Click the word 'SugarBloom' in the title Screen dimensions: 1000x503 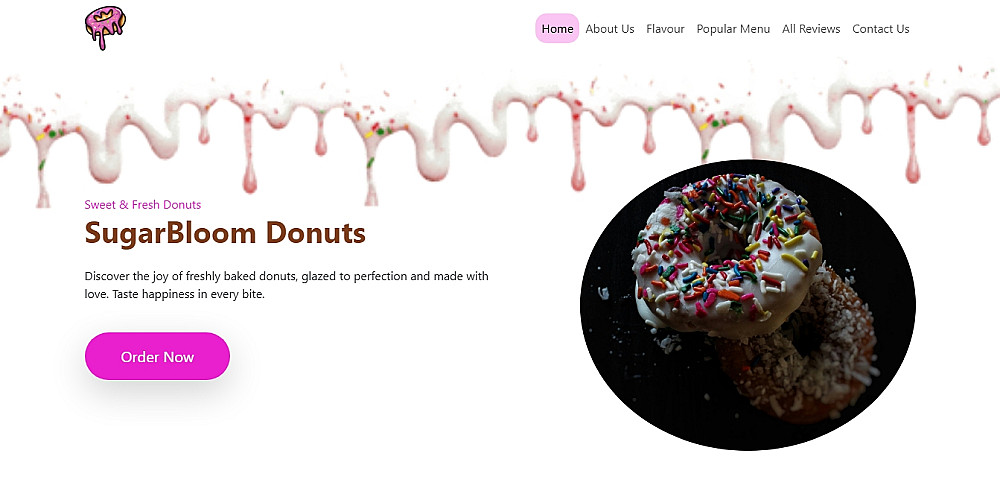171,233
